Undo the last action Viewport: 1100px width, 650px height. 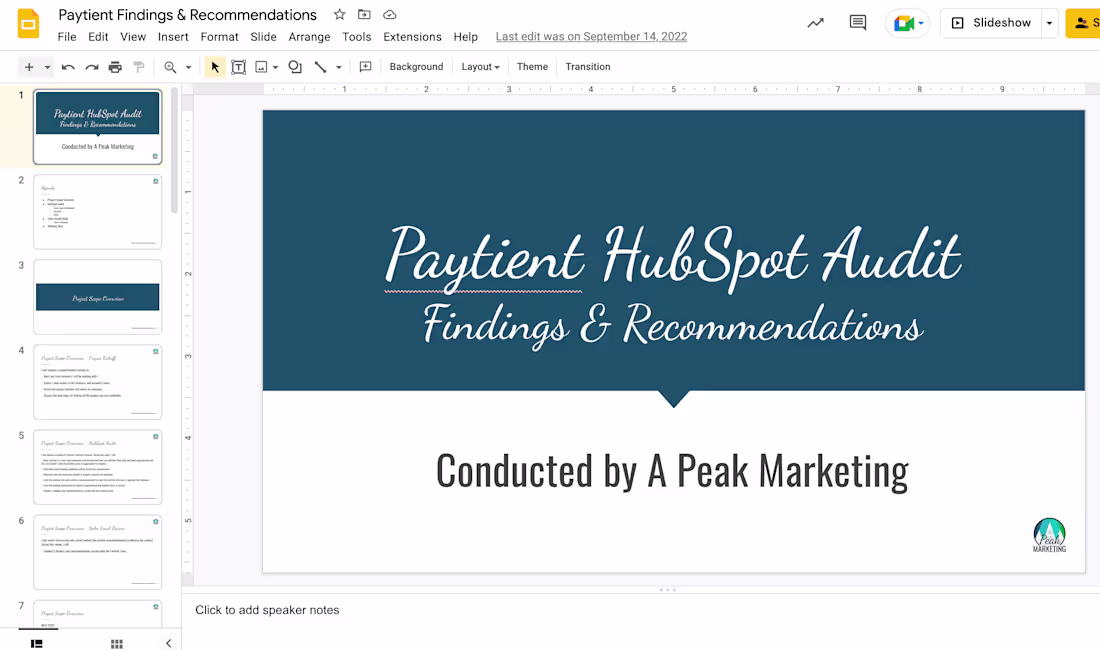click(x=66, y=66)
